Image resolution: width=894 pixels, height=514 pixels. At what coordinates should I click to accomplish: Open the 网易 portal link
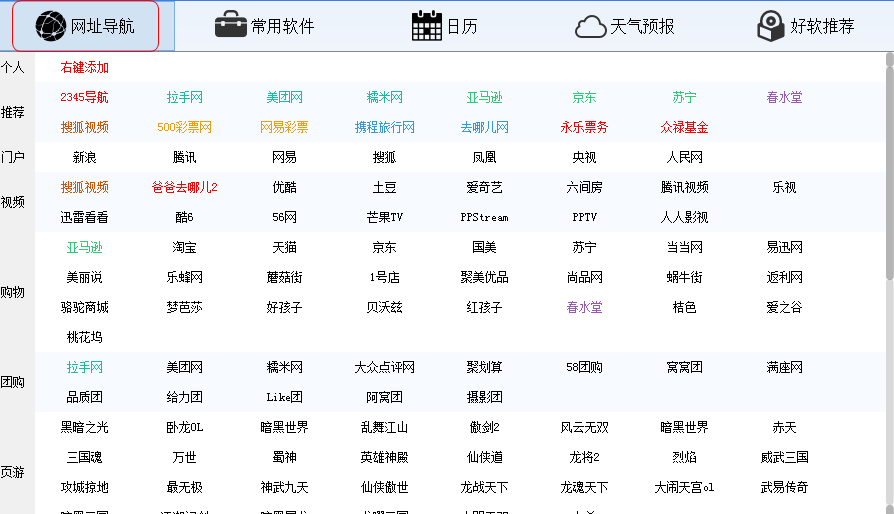click(x=285, y=157)
